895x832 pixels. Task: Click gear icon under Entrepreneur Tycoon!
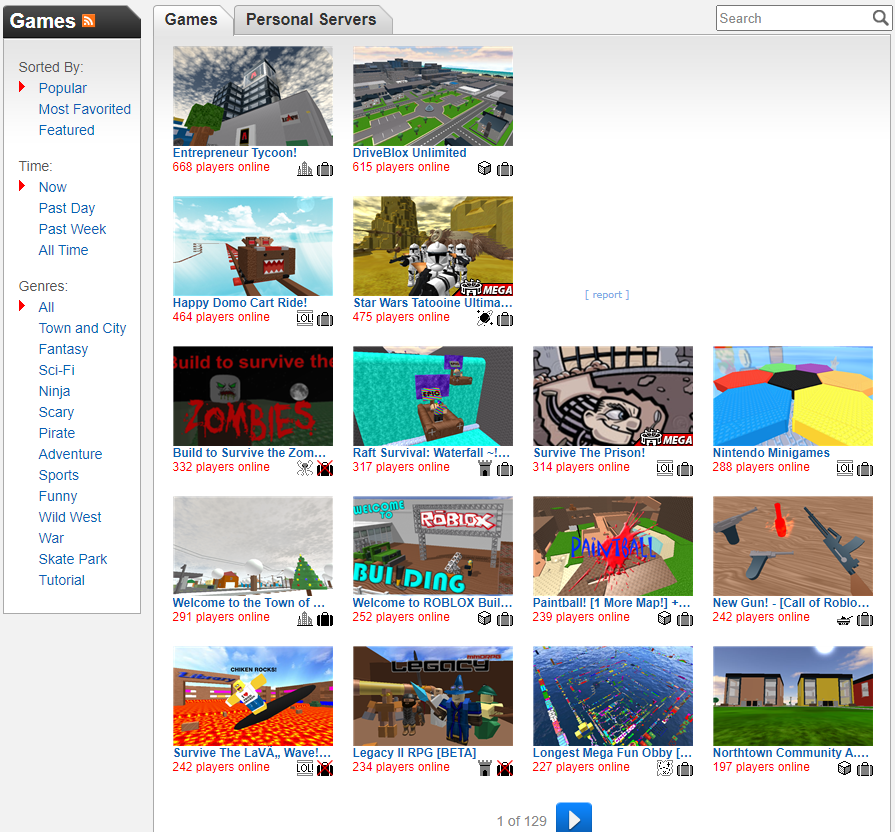point(325,169)
